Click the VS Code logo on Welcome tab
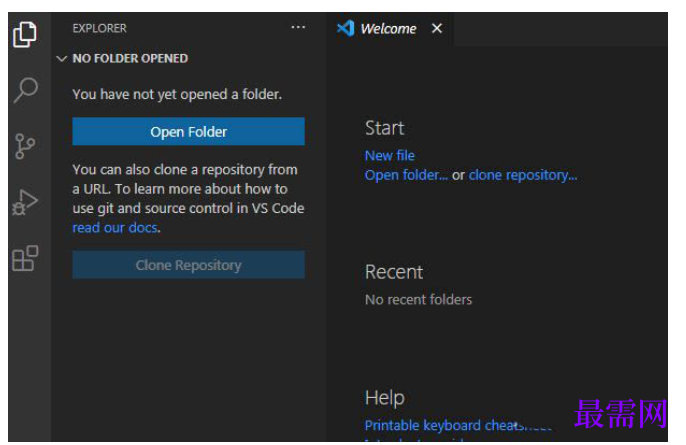 345,28
